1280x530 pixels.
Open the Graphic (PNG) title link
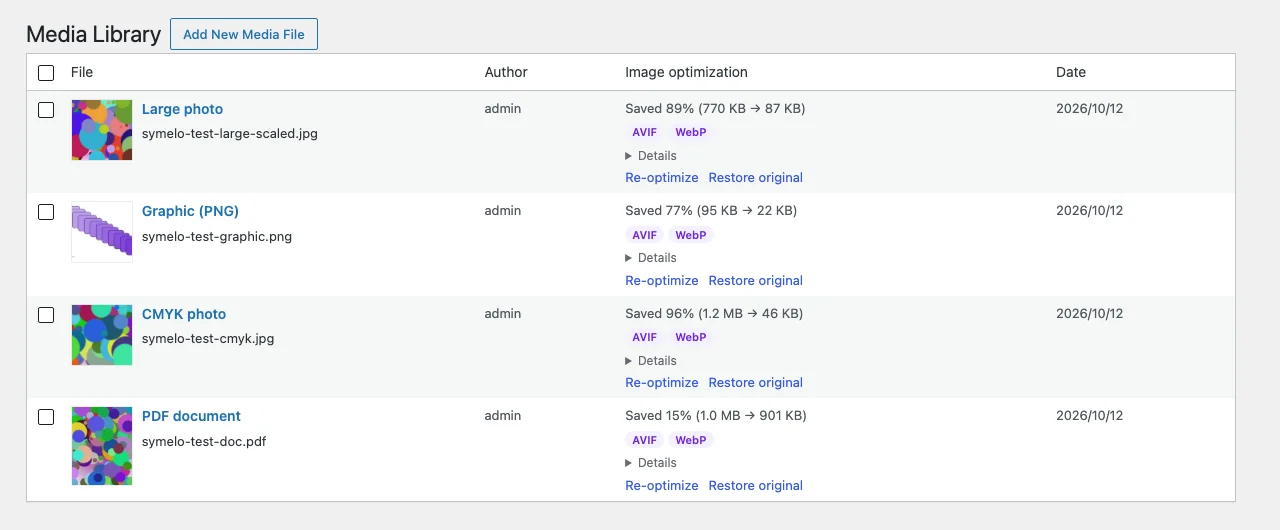pos(190,211)
